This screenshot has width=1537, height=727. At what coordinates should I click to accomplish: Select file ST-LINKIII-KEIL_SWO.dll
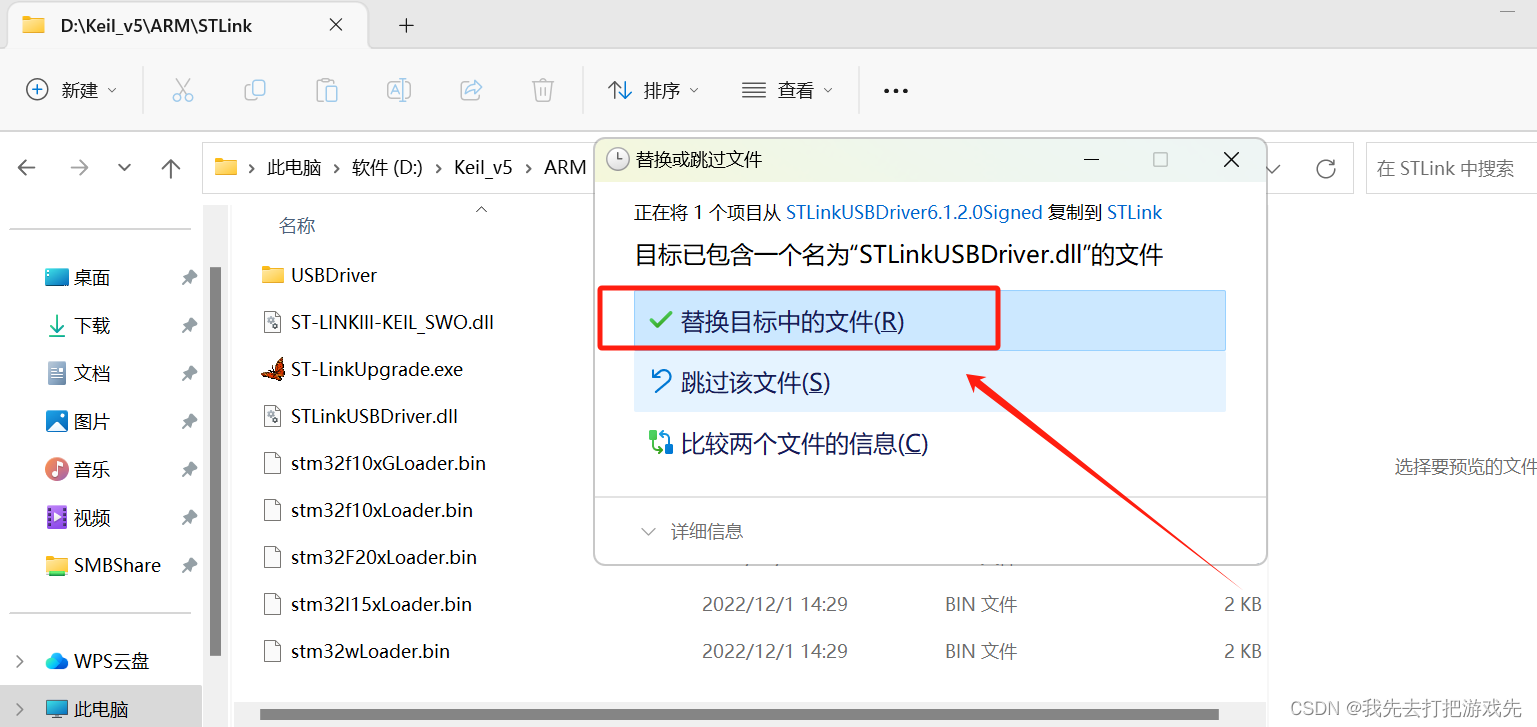tap(392, 322)
